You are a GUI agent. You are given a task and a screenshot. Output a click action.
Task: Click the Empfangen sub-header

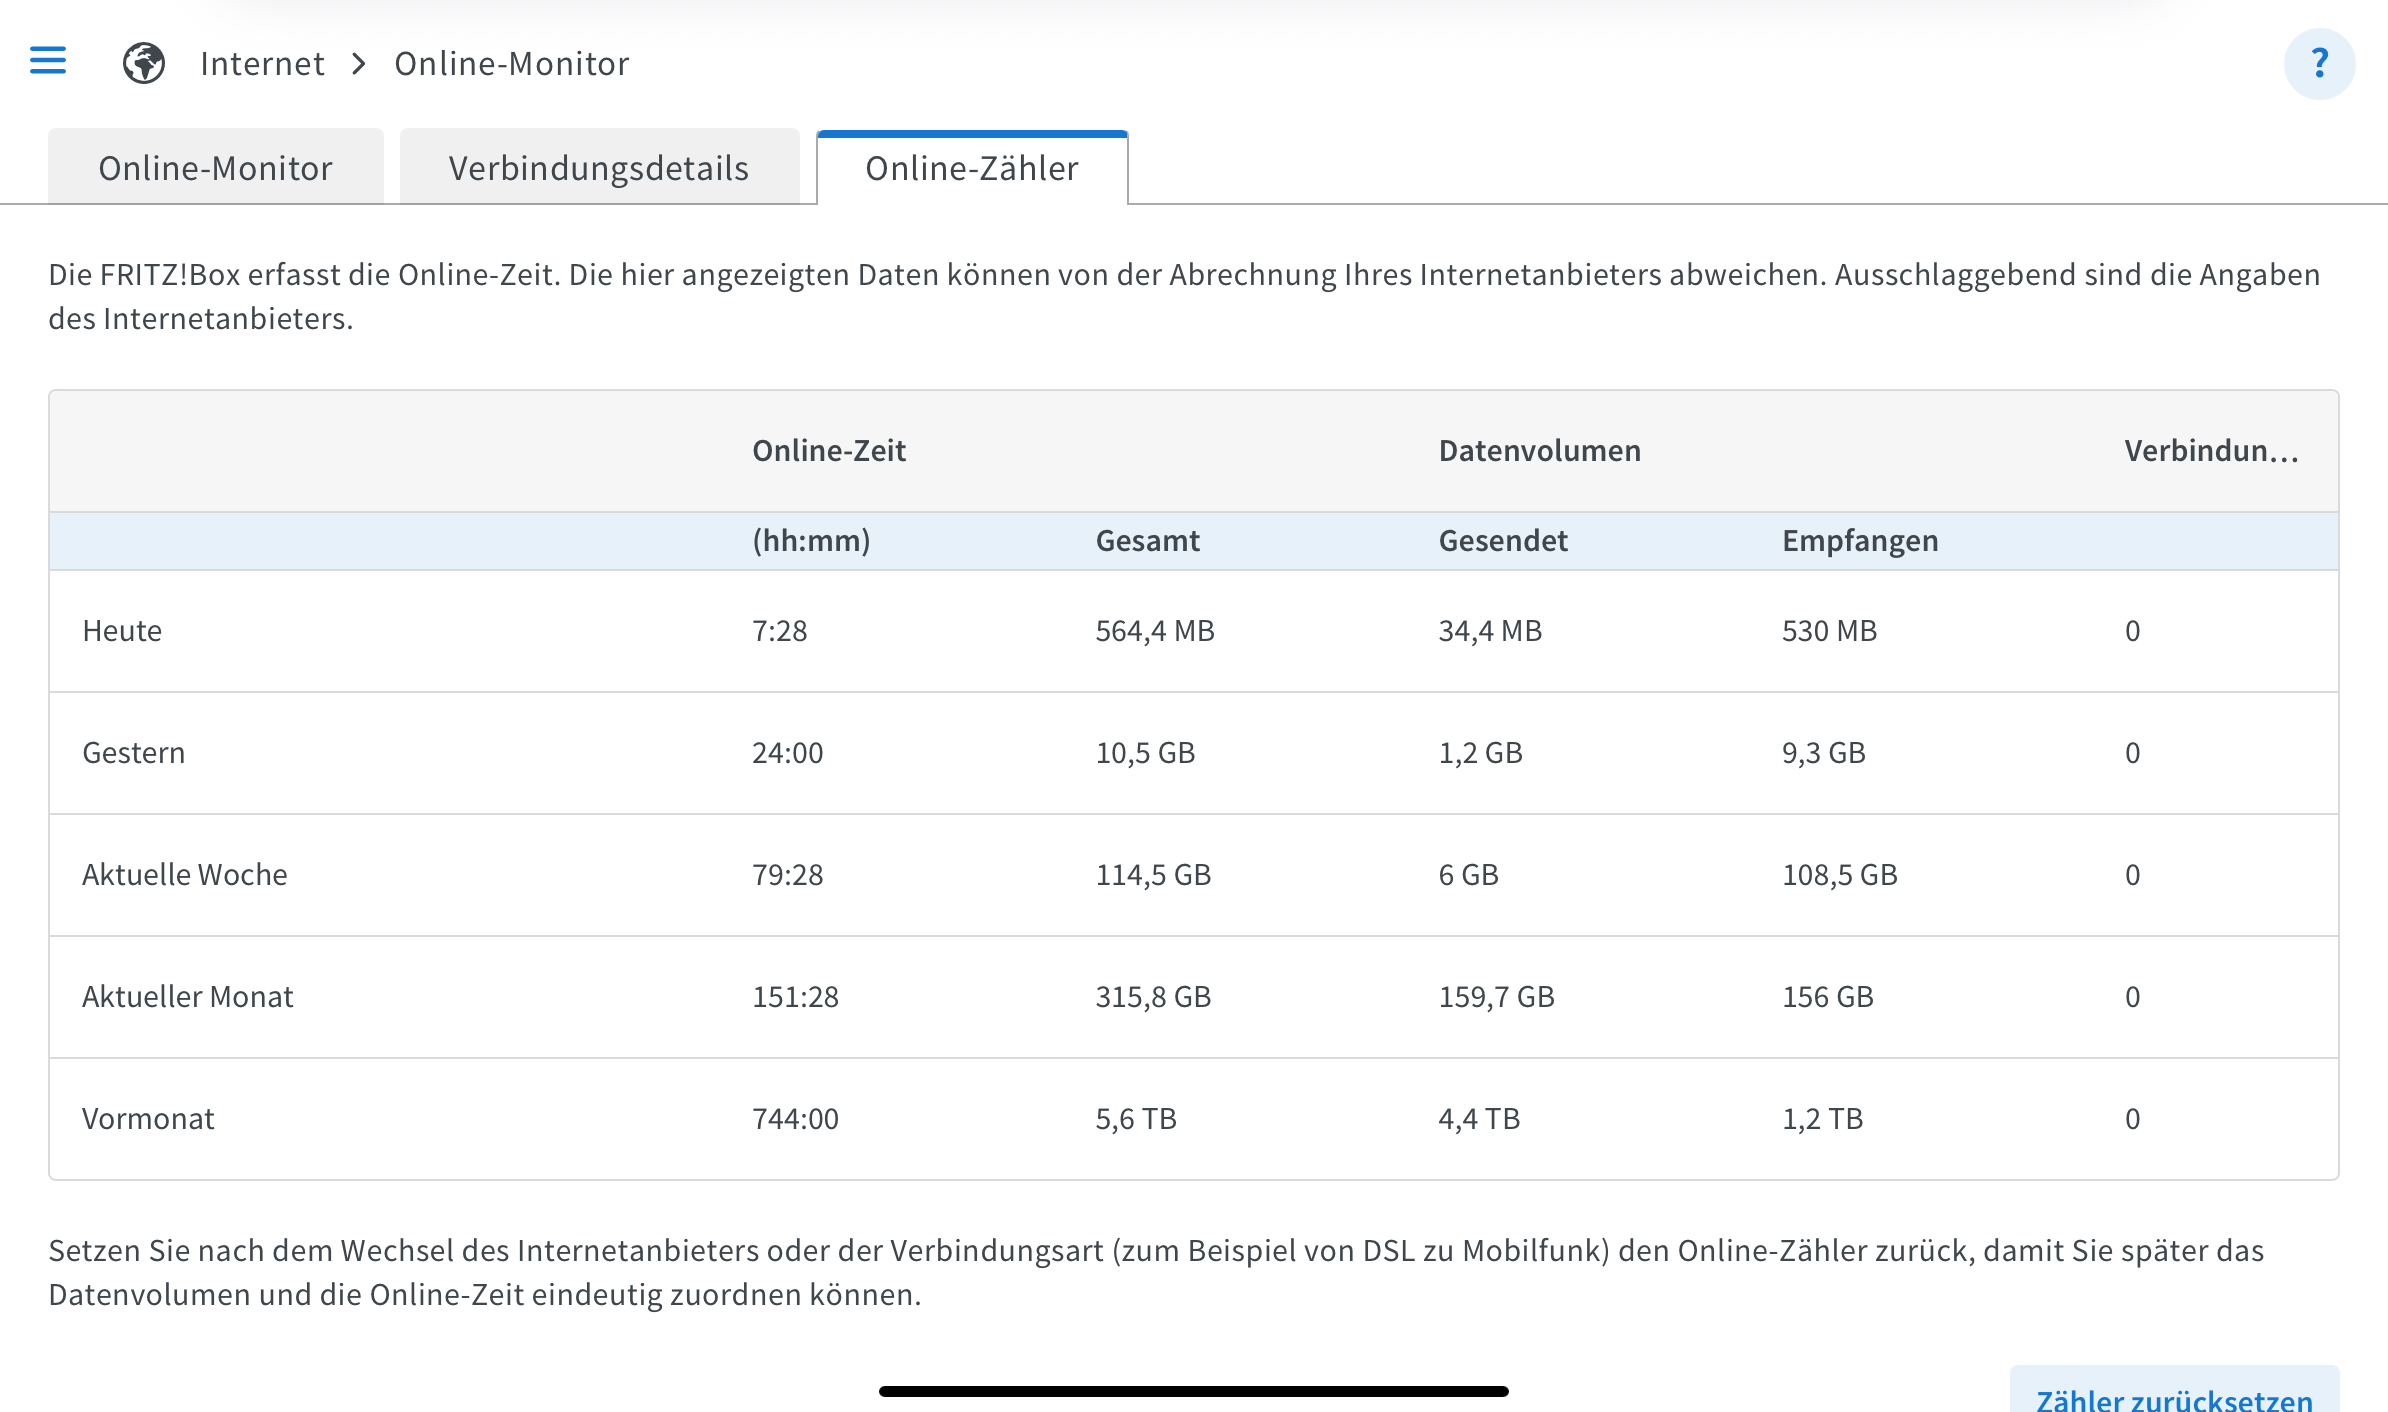(1859, 541)
